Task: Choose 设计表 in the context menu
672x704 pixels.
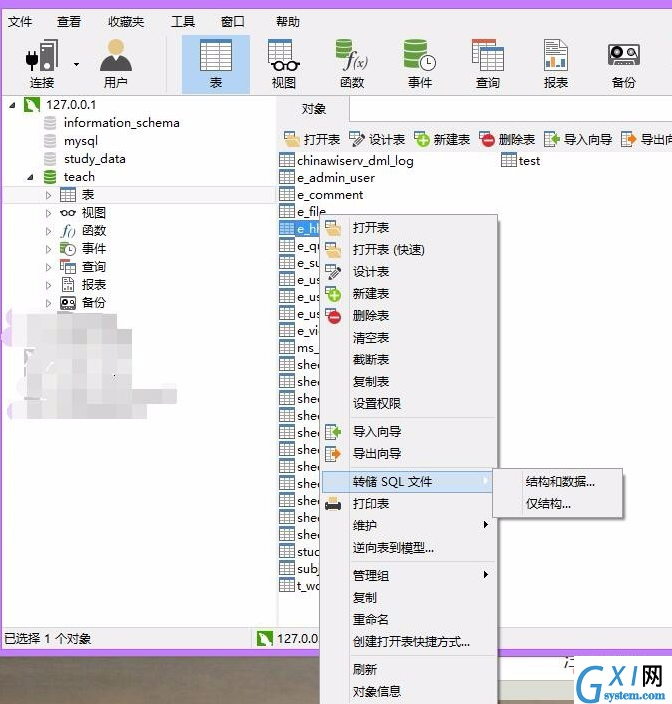Action: [x=409, y=272]
